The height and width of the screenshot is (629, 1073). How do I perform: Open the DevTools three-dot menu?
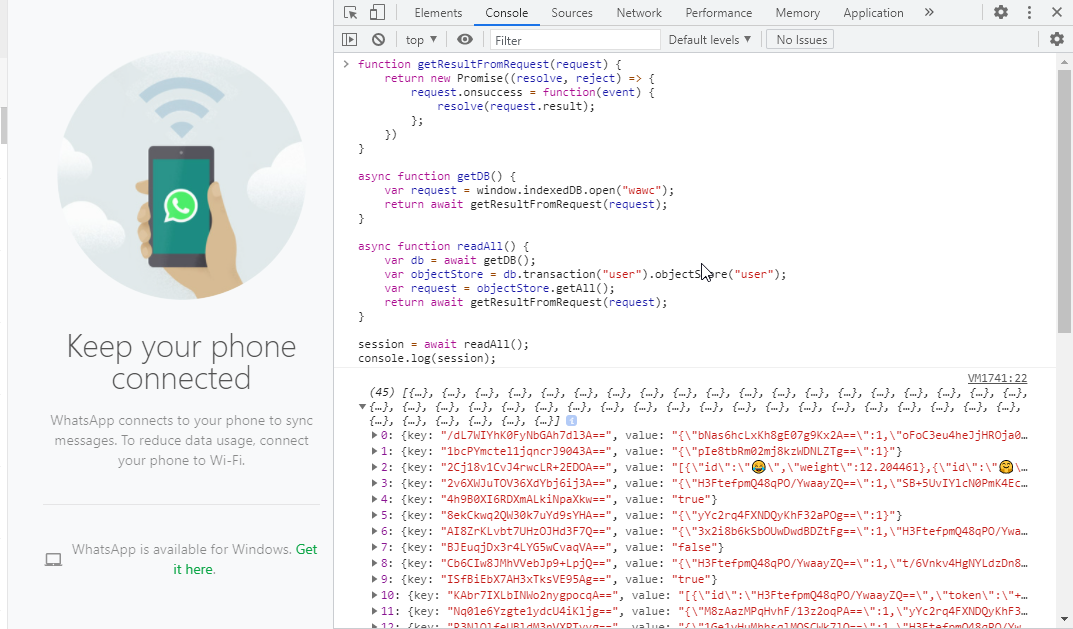coord(1029,12)
